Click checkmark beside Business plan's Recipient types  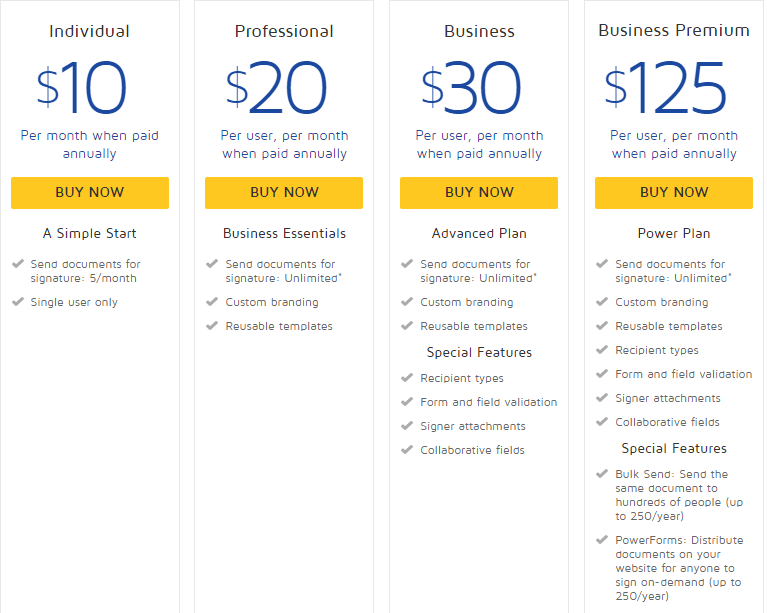[x=407, y=377]
